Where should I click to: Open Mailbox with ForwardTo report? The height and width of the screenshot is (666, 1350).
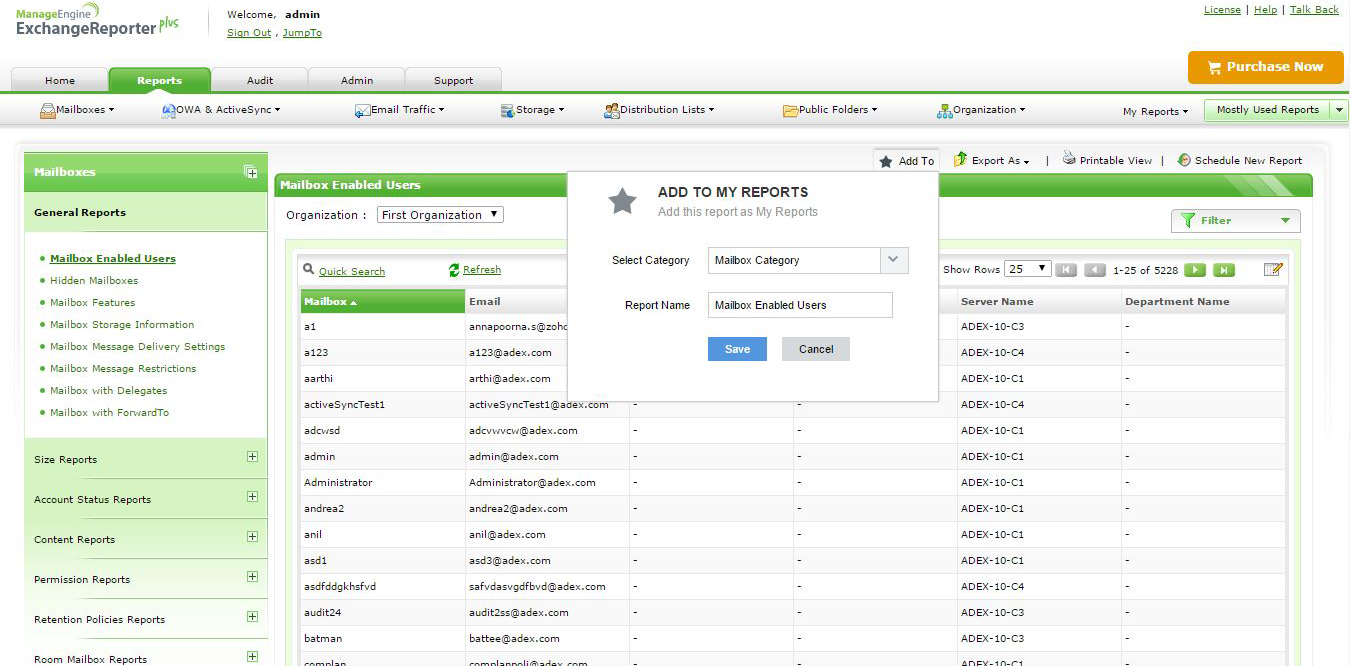click(109, 413)
